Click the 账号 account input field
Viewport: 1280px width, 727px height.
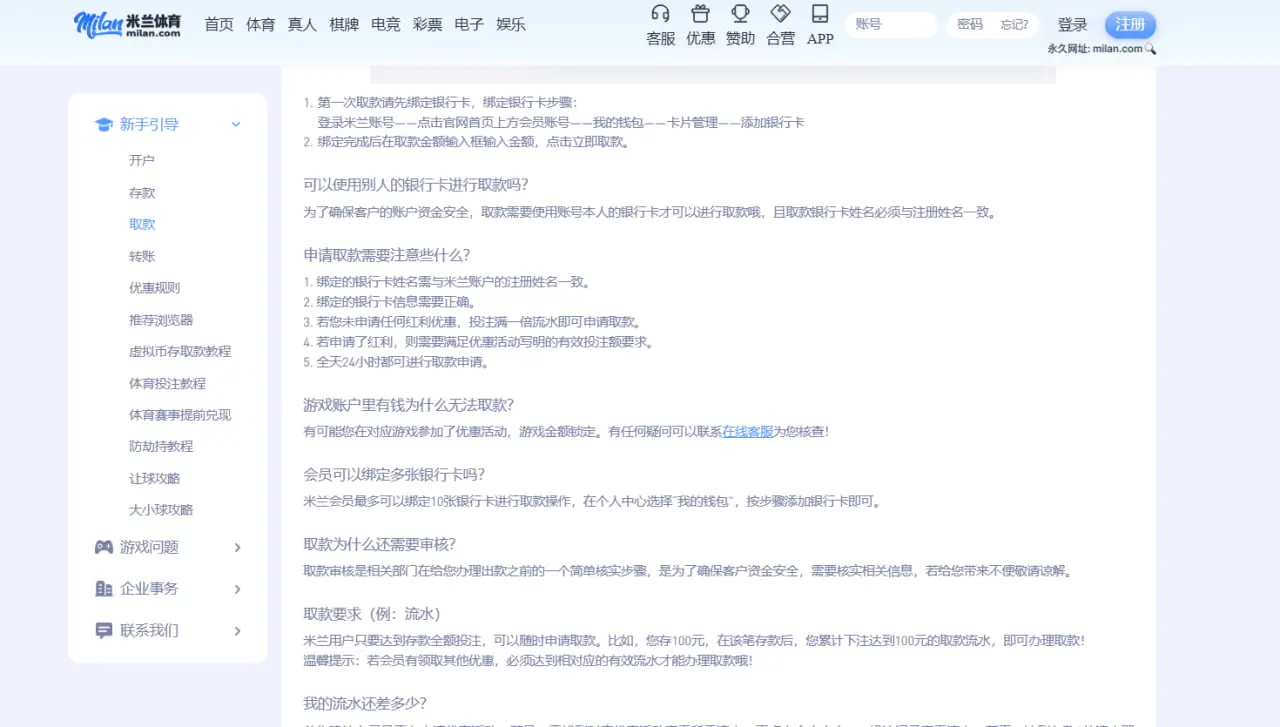coord(890,24)
